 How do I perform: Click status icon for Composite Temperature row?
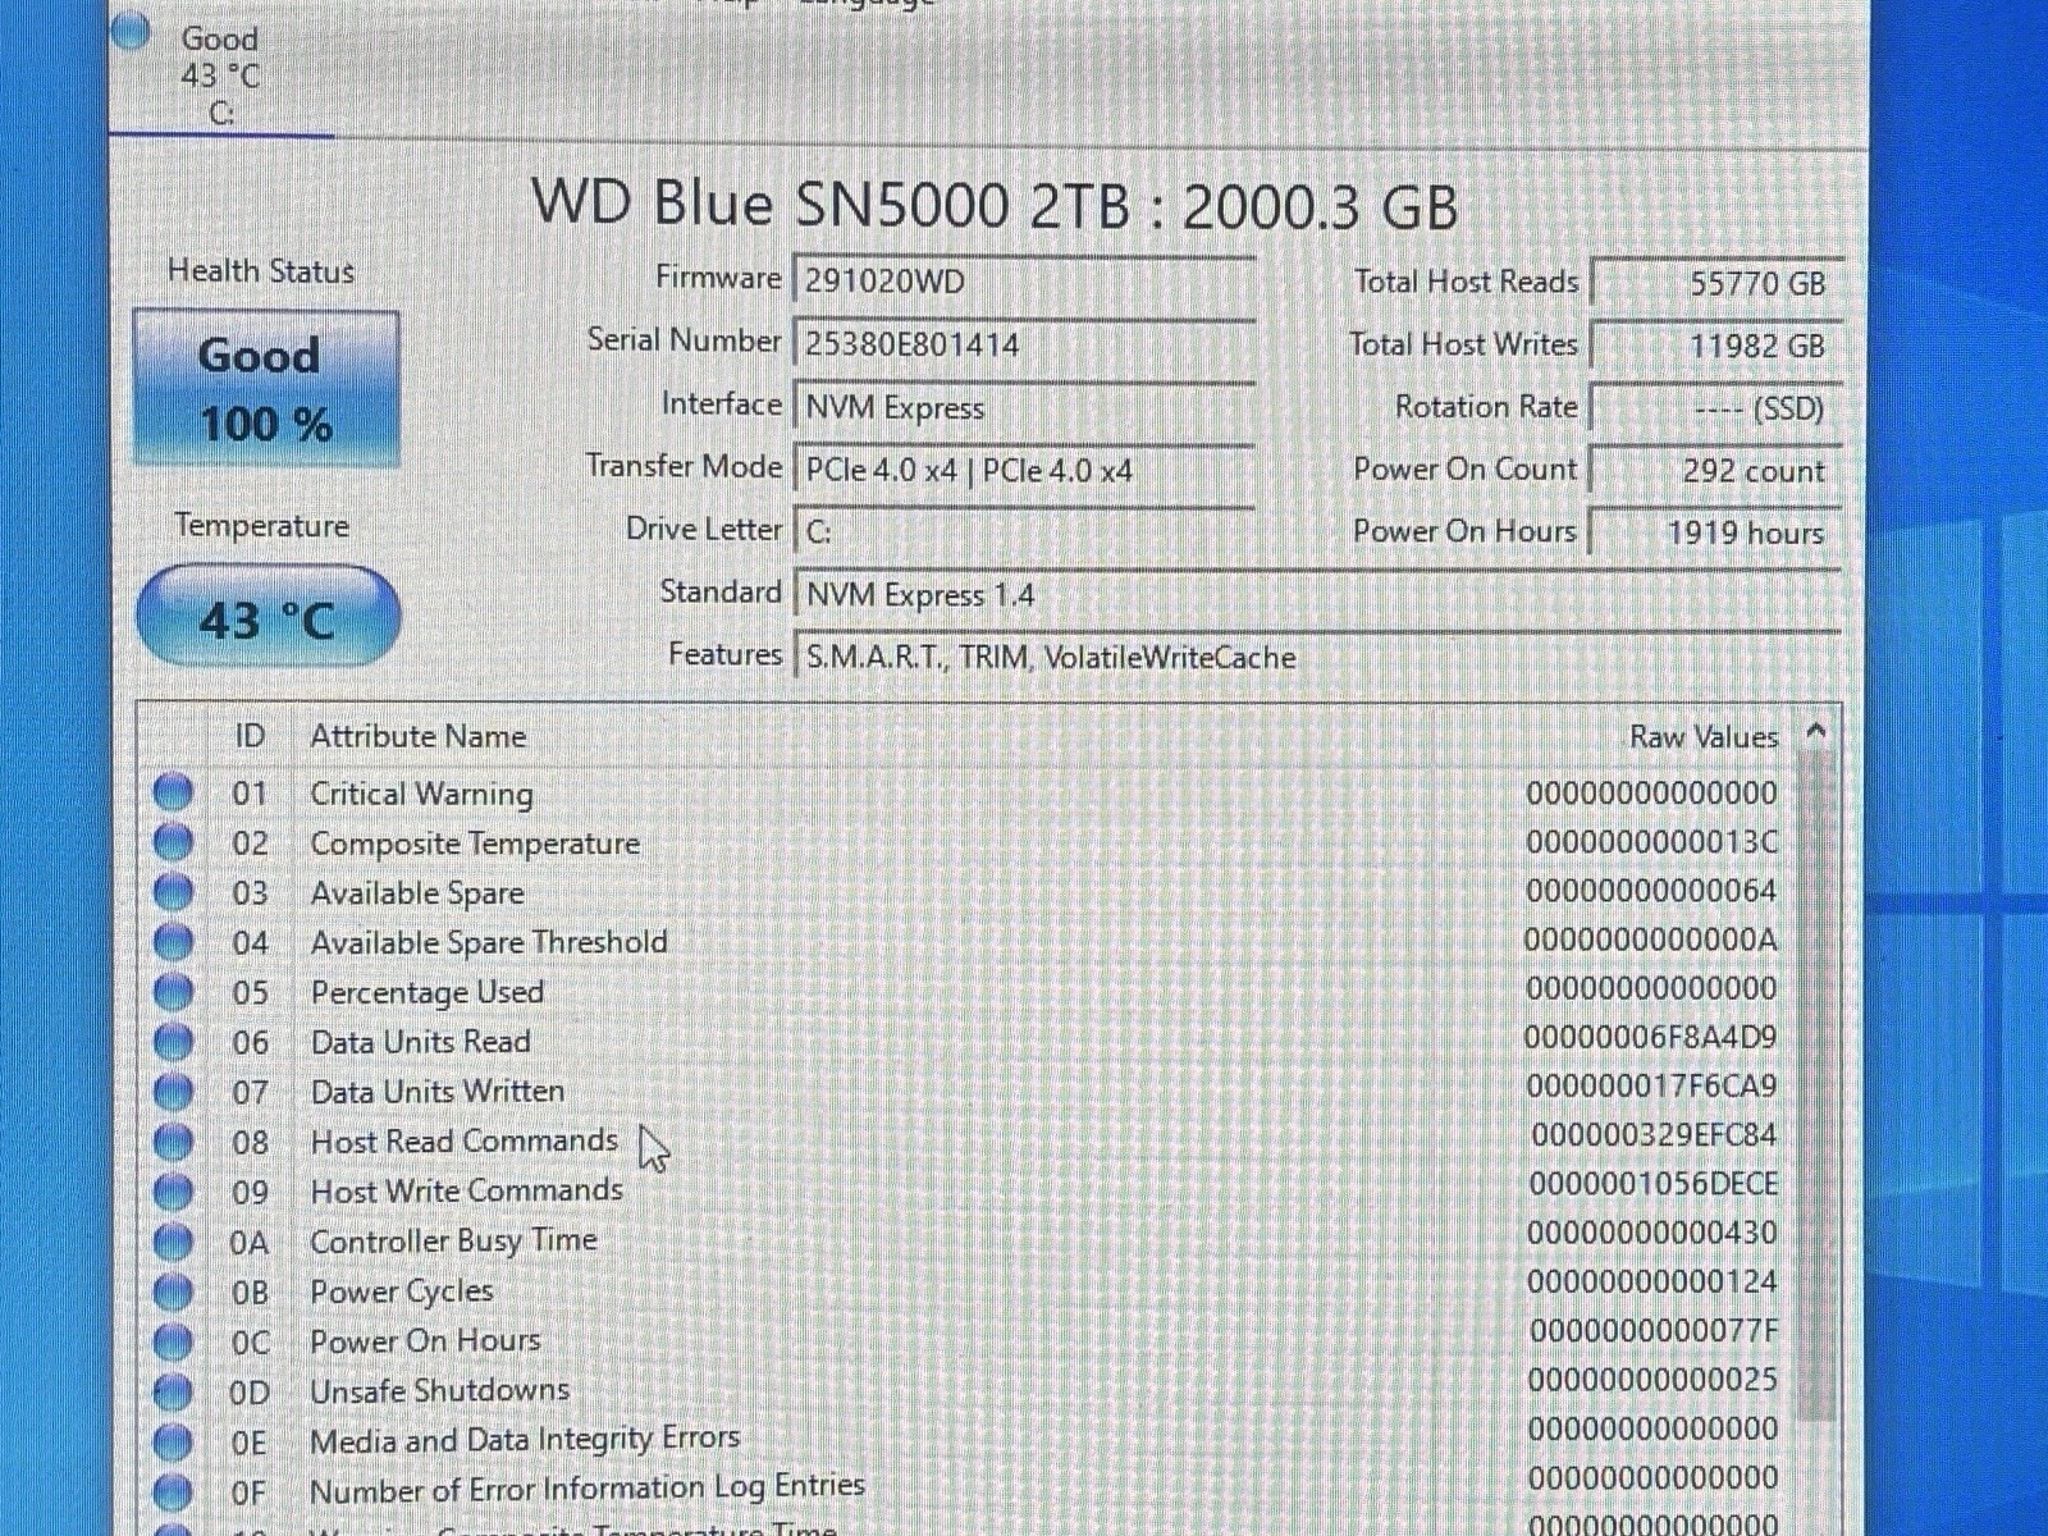click(173, 842)
